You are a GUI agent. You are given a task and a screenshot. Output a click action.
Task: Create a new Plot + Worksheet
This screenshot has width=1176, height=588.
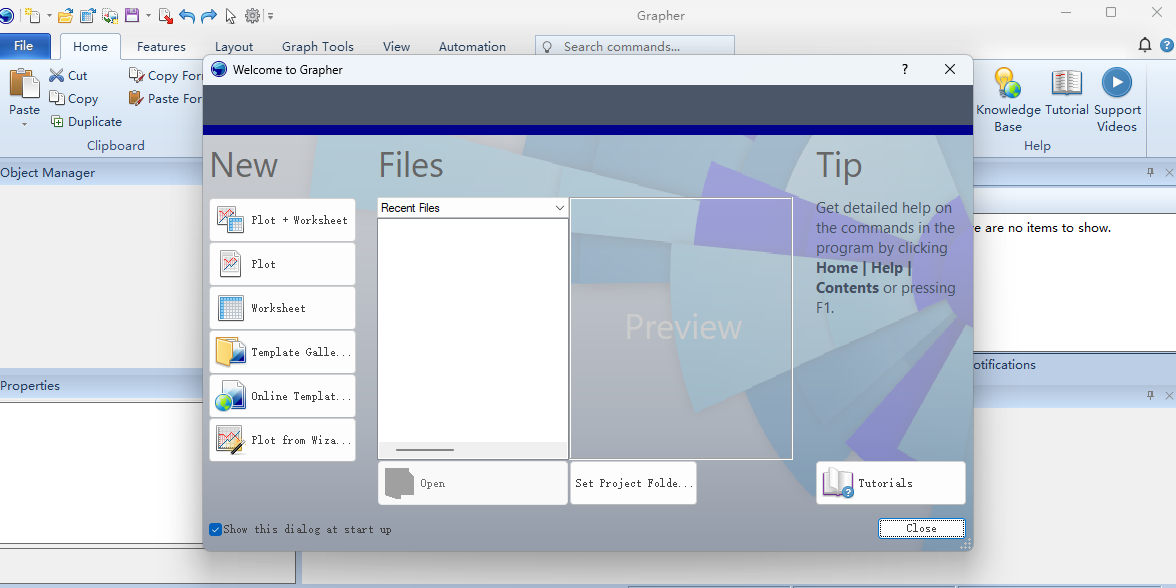282,220
